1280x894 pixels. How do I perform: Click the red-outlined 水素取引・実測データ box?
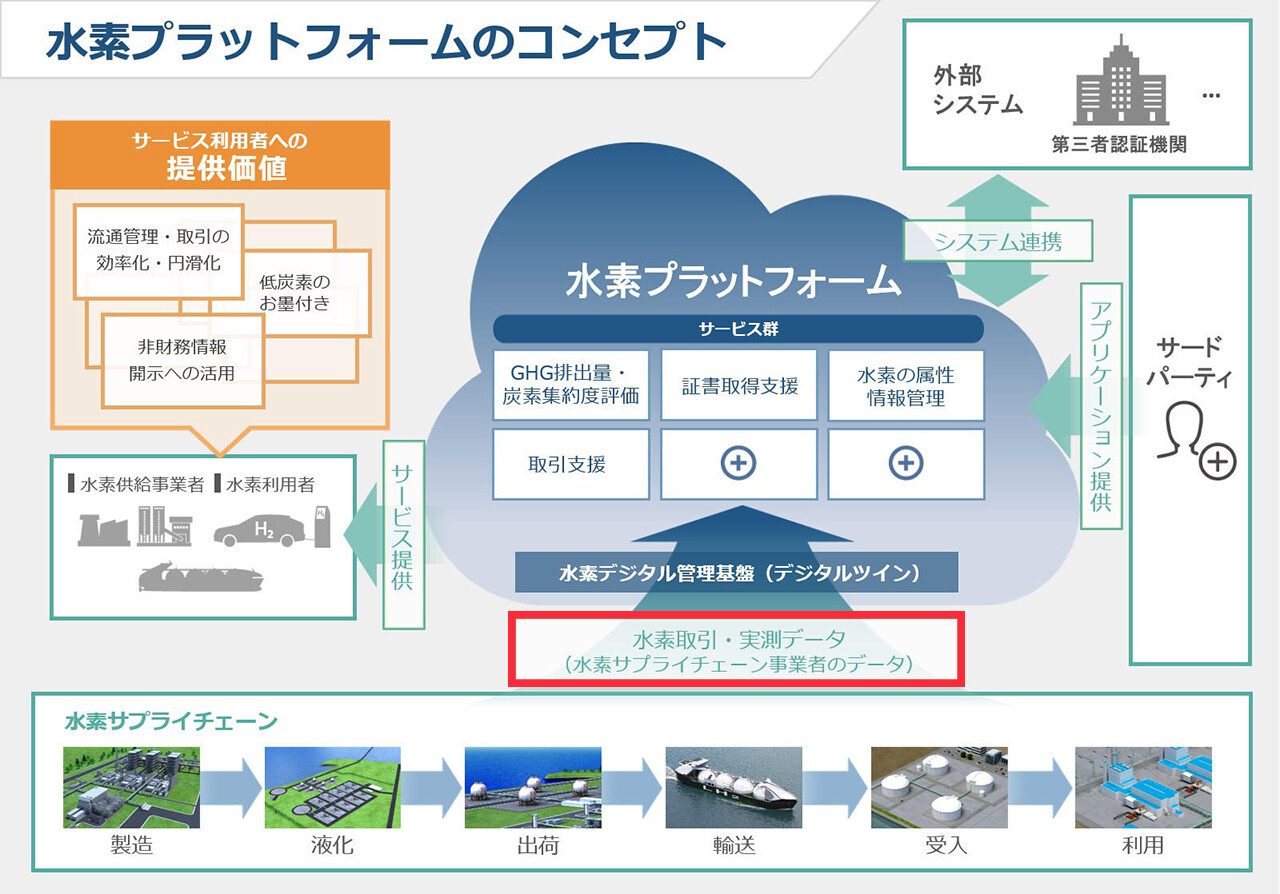click(738, 650)
